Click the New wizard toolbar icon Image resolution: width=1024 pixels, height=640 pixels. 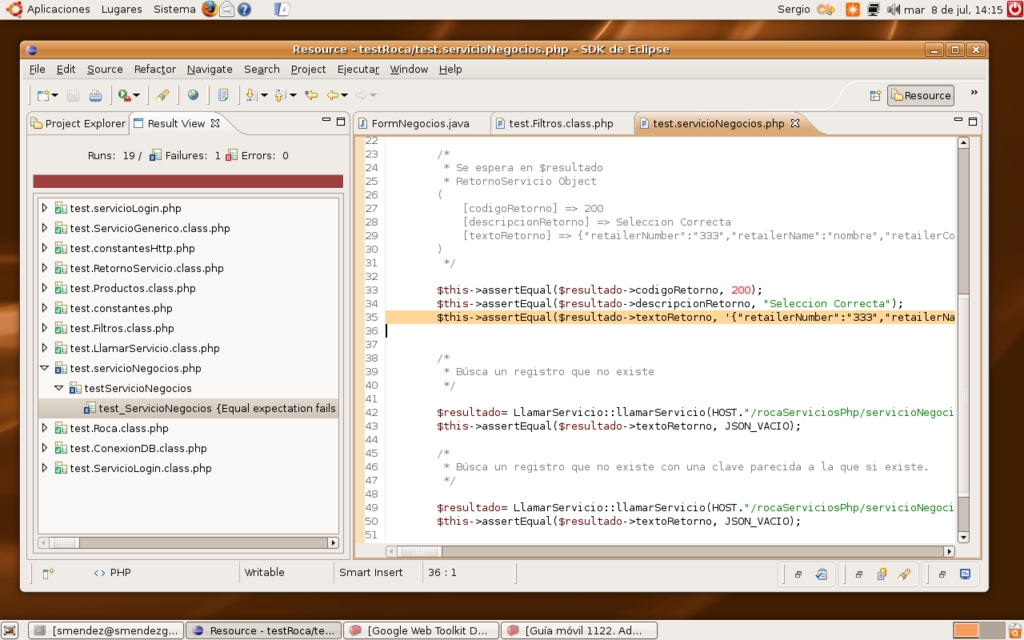click(43, 95)
